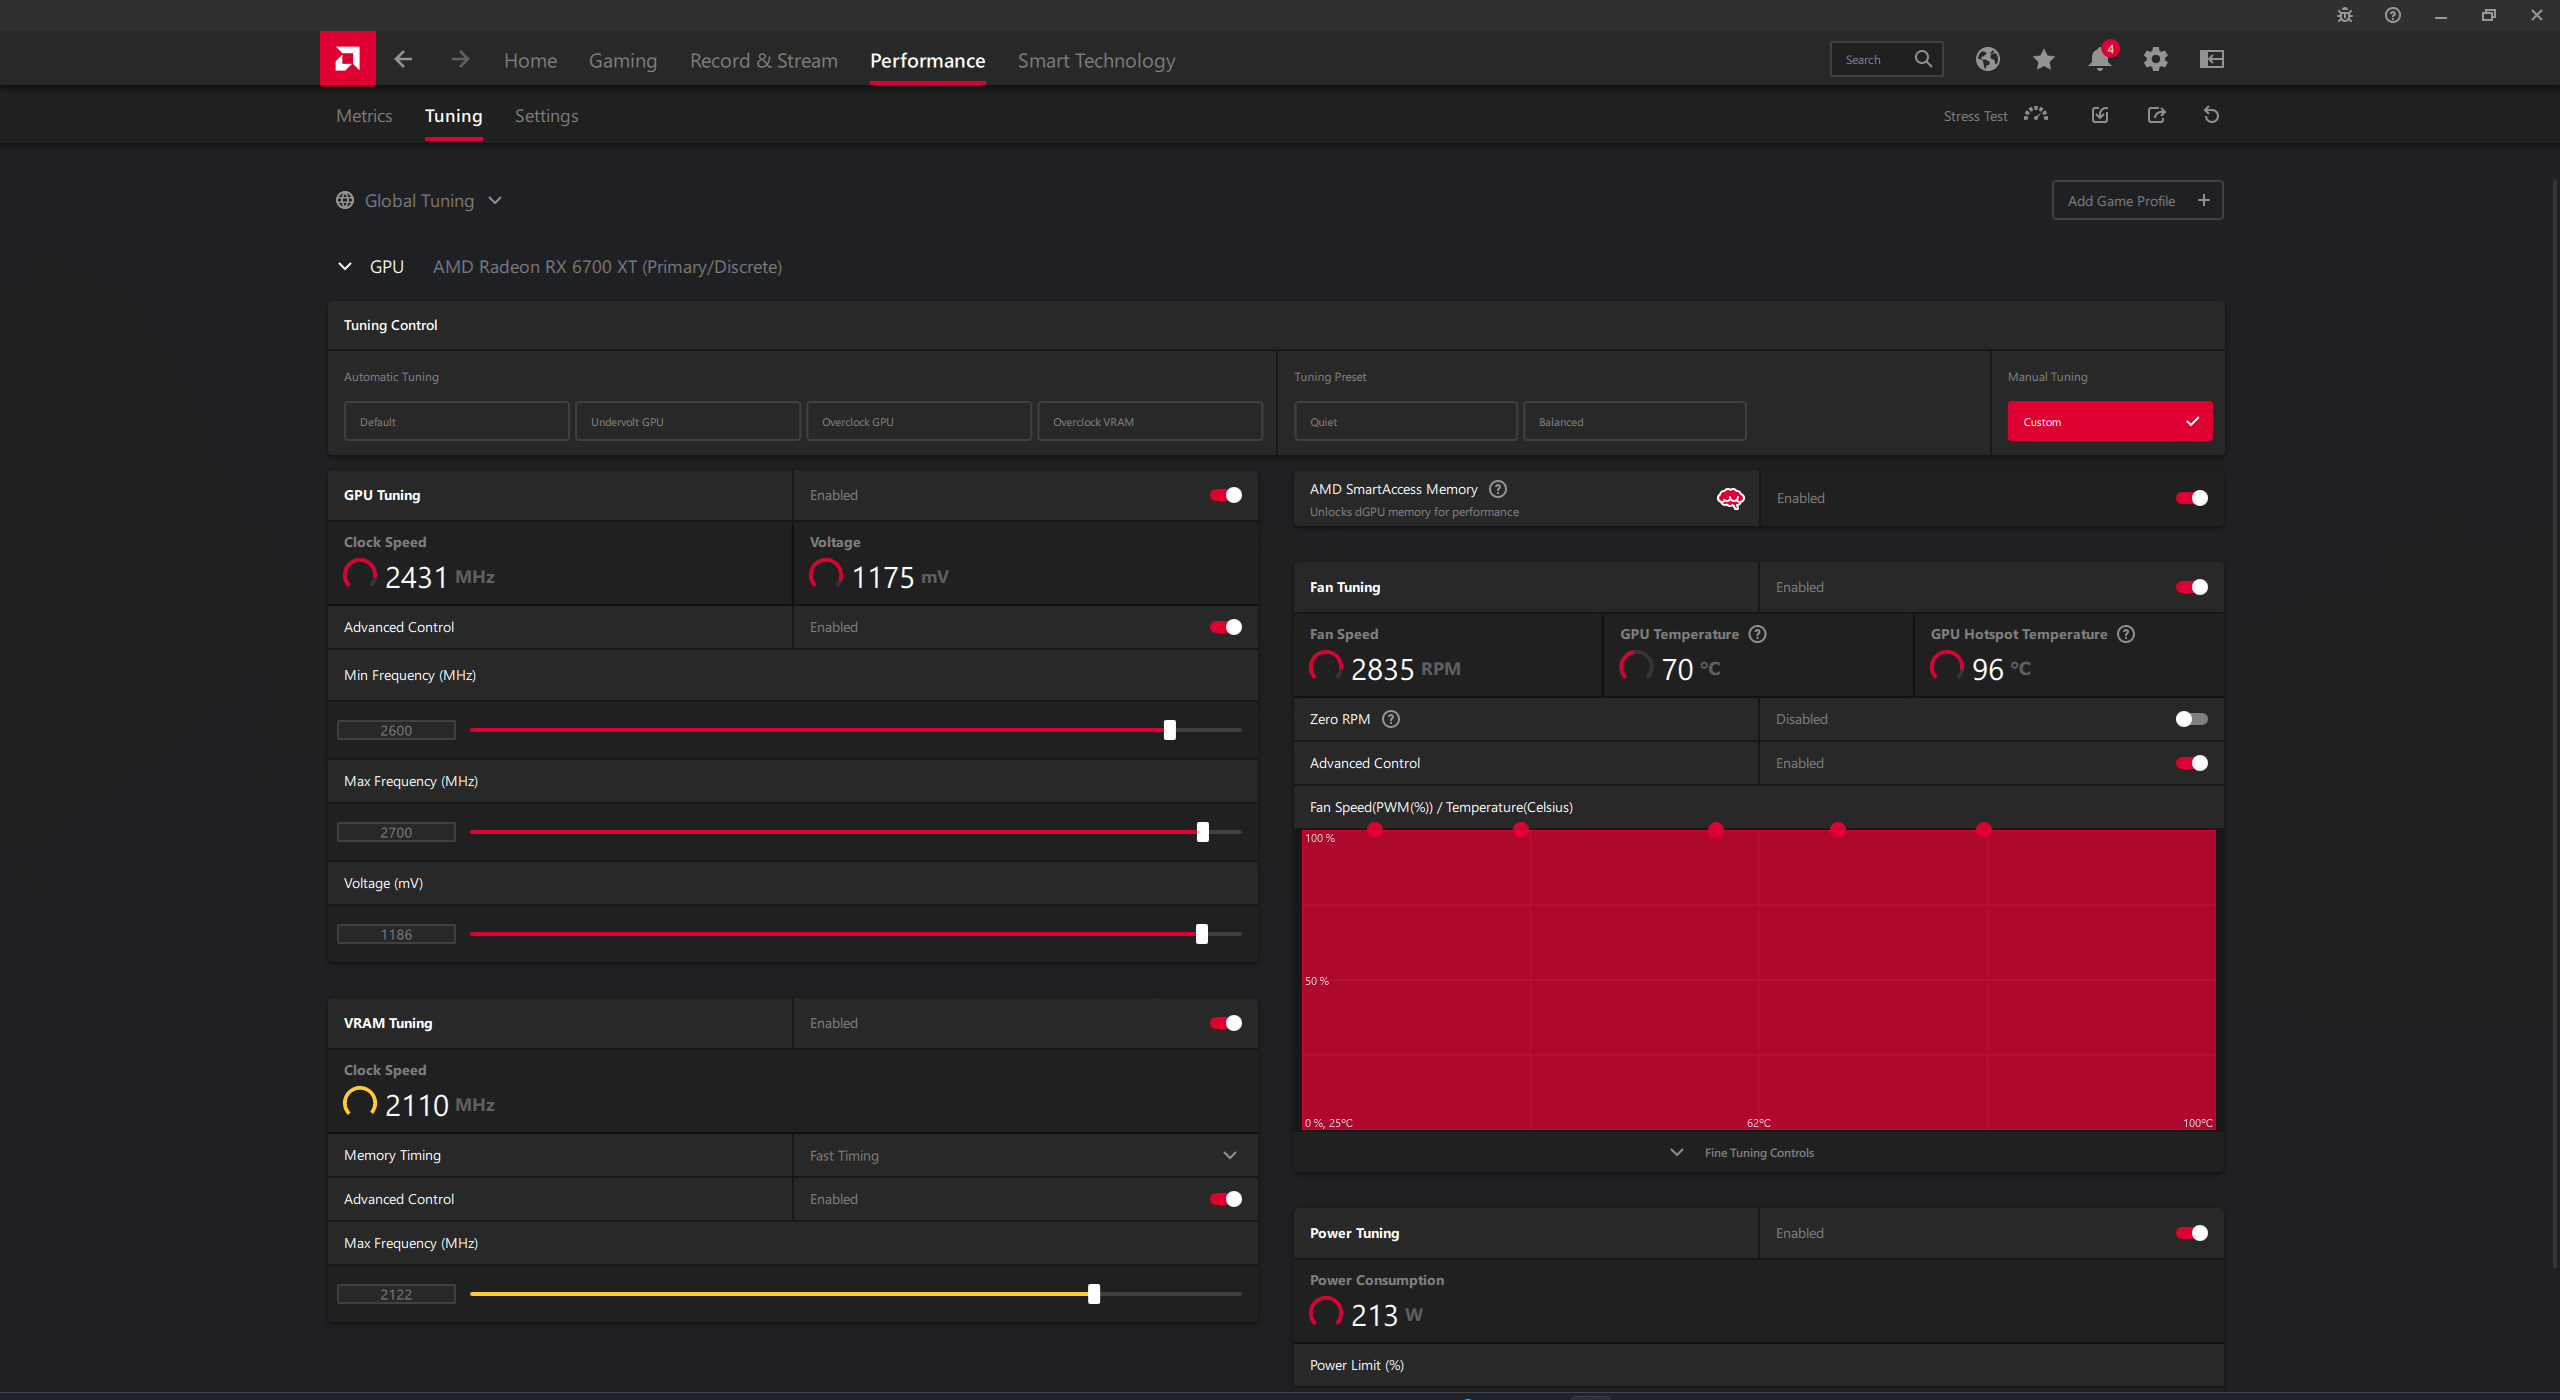Image resolution: width=2560 pixels, height=1400 pixels.
Task: Select the Undervolt GPU preset
Action: 687,421
